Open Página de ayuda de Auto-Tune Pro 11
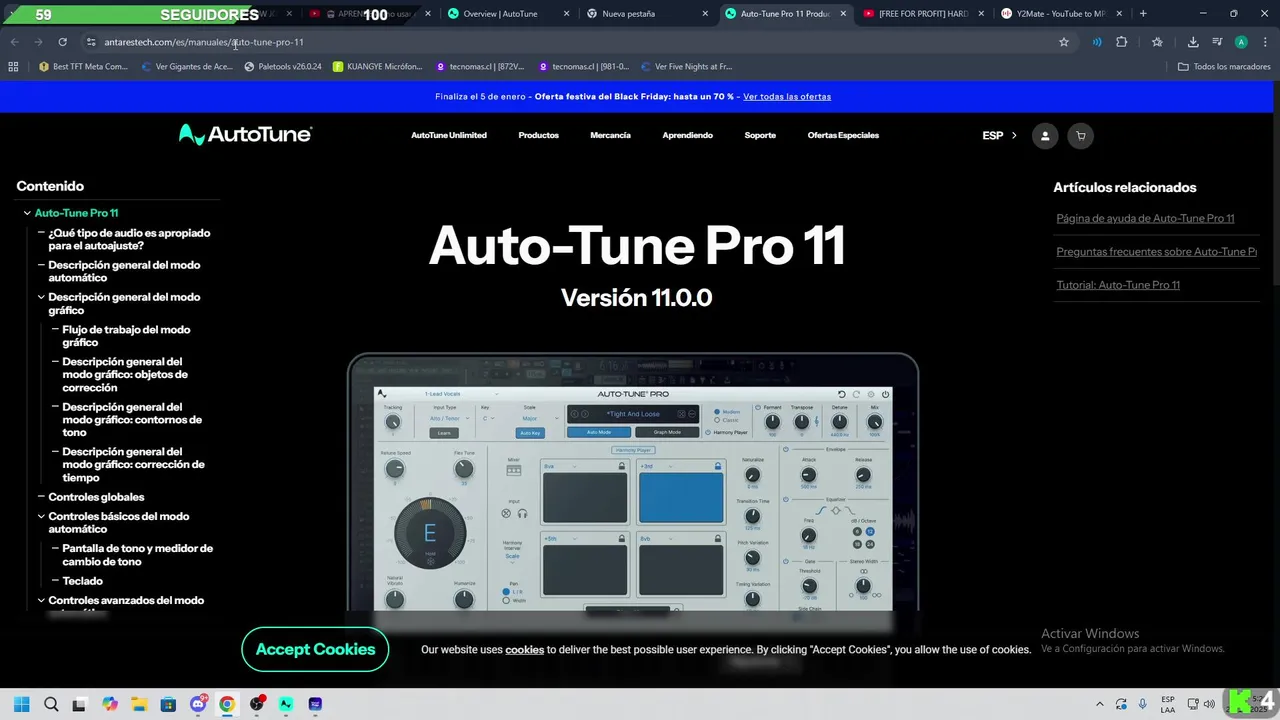Image resolution: width=1280 pixels, height=720 pixels. pos(1145,218)
